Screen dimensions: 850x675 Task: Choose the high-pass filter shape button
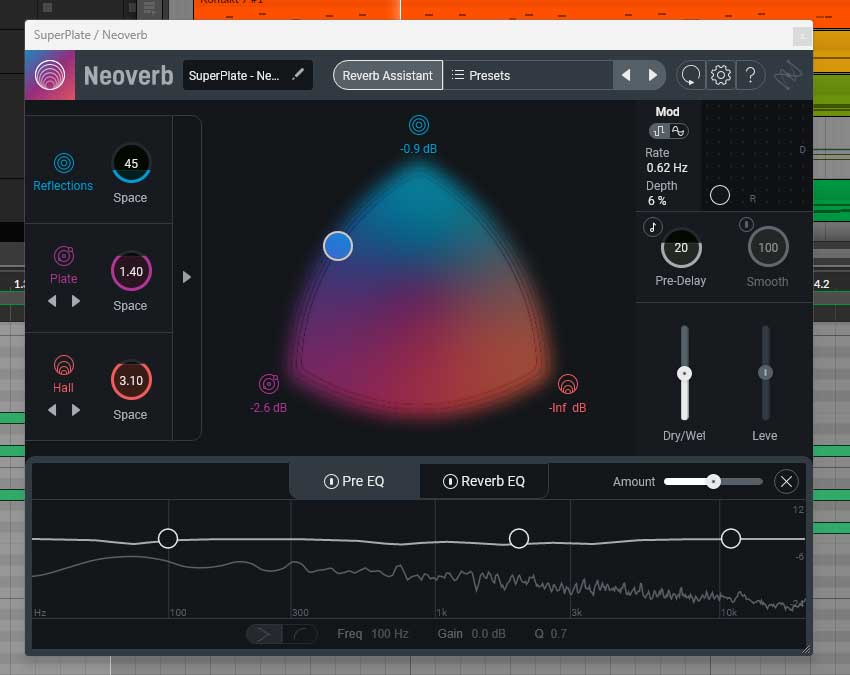[x=264, y=634]
